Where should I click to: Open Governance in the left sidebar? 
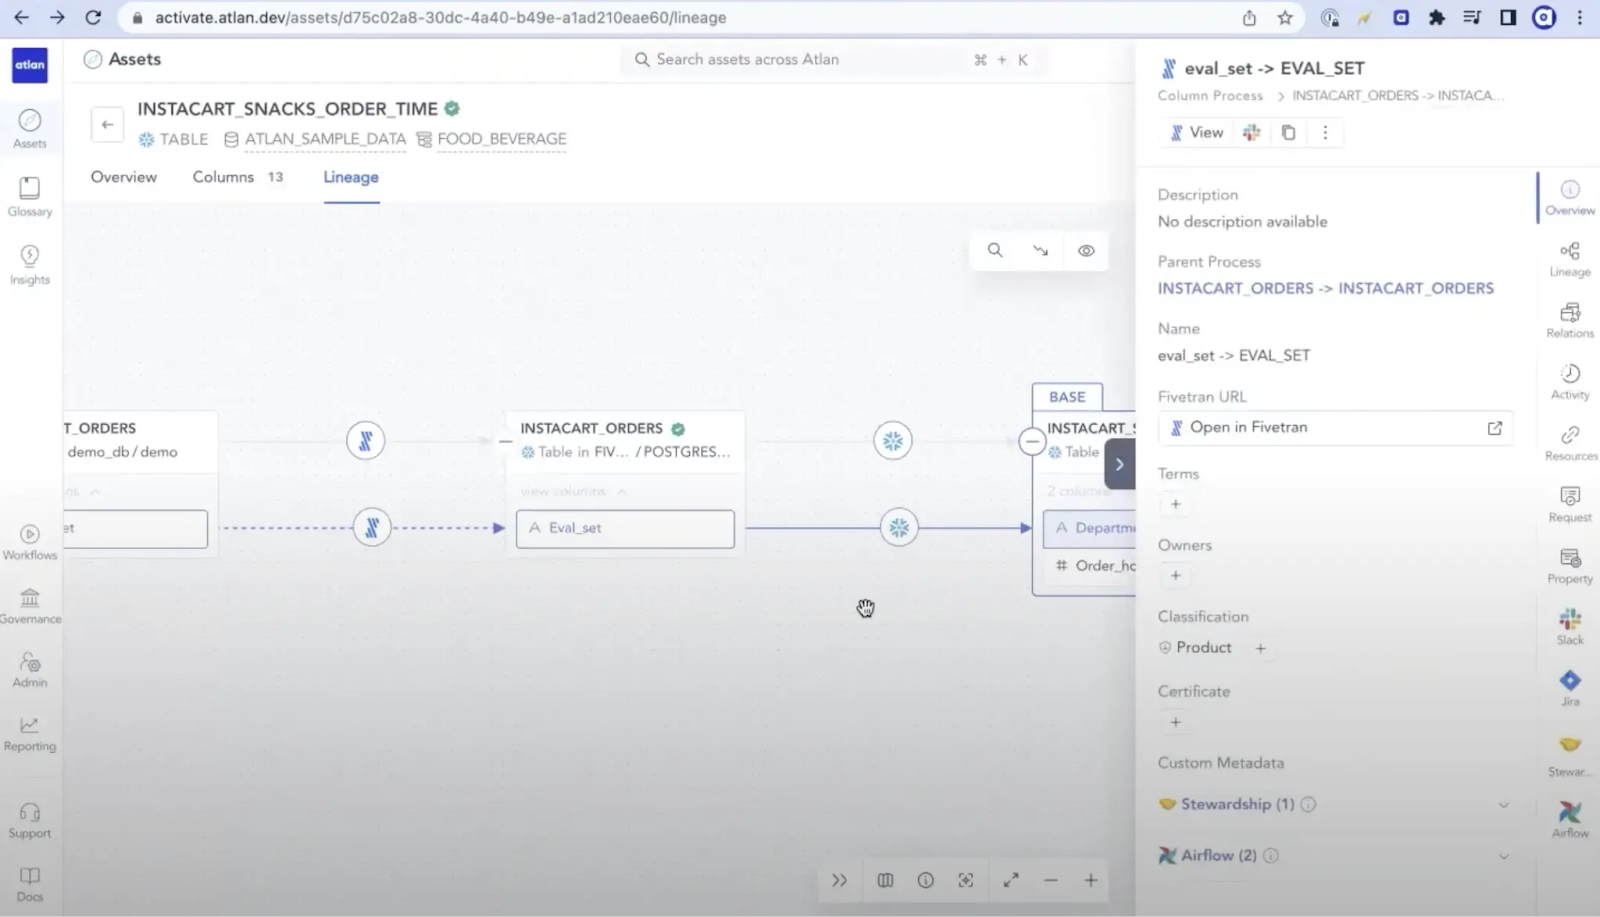pos(30,606)
